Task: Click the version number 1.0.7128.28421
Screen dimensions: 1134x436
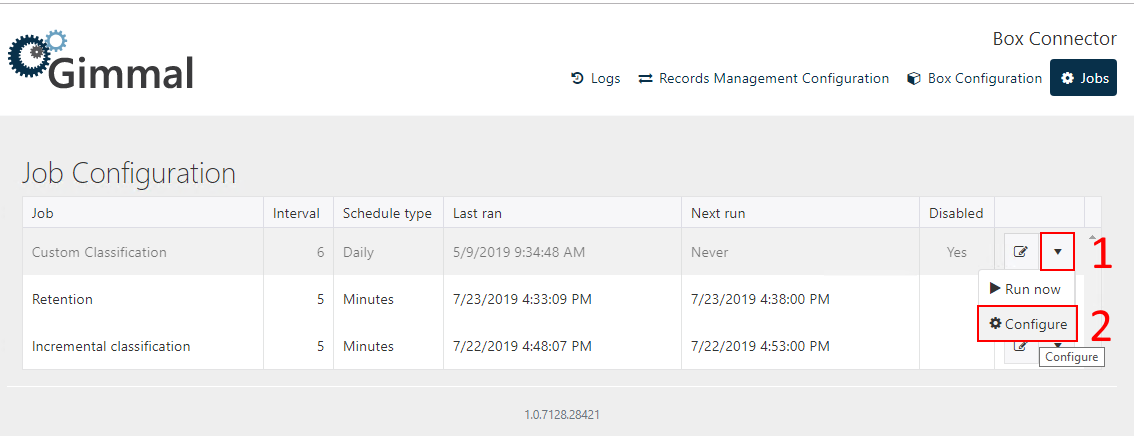Action: (562, 414)
